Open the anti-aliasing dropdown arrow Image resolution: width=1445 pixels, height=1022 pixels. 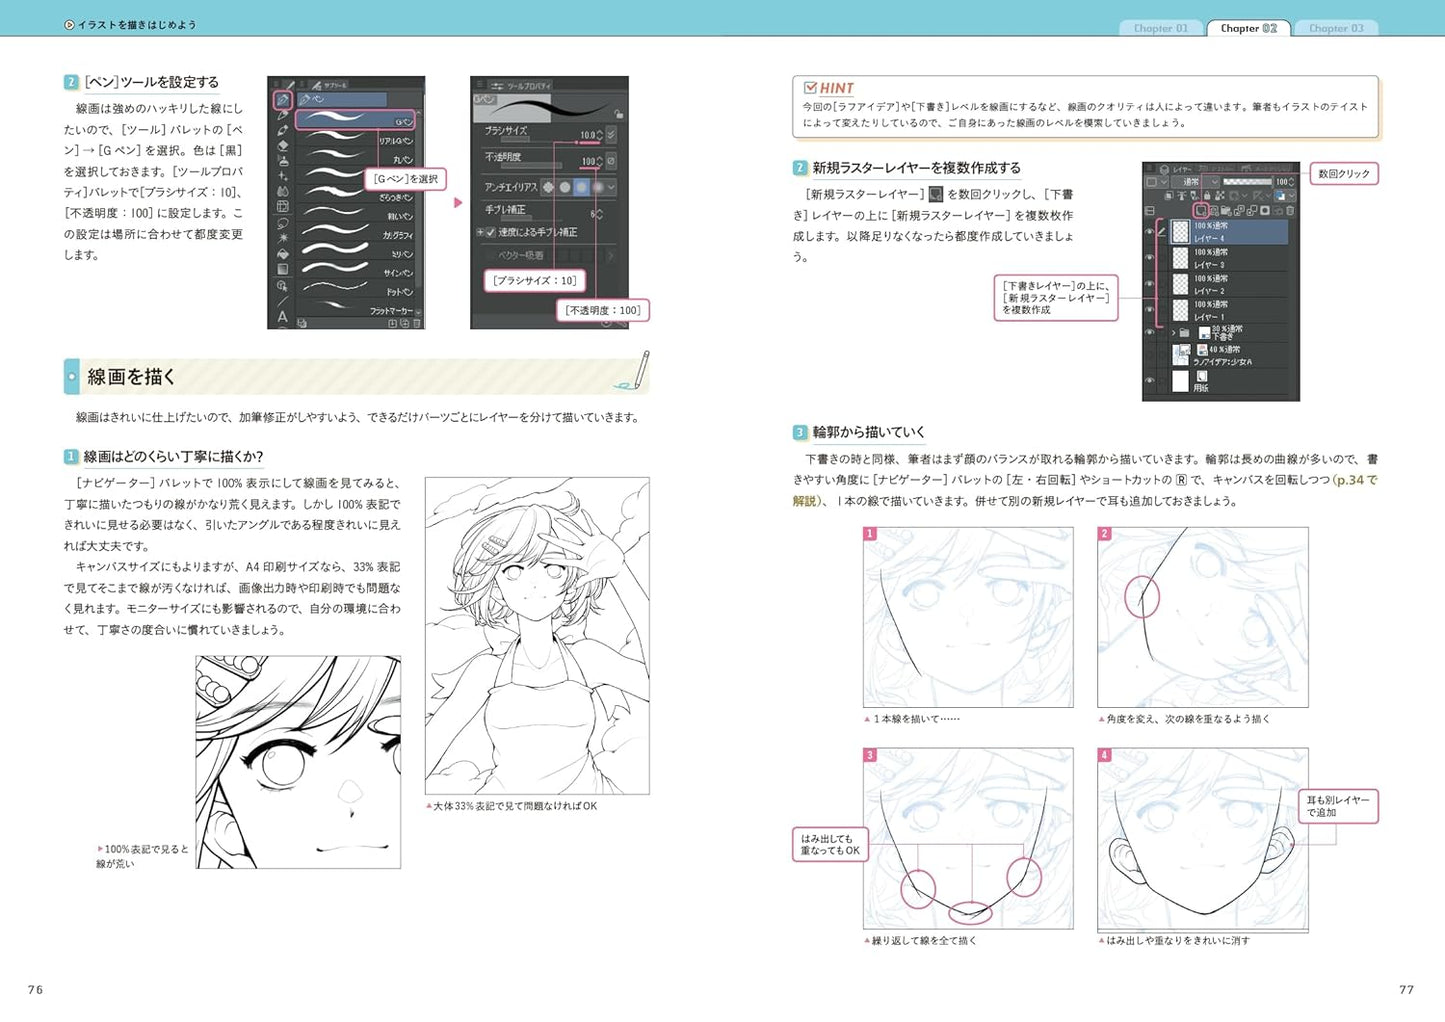pyautogui.click(x=610, y=188)
